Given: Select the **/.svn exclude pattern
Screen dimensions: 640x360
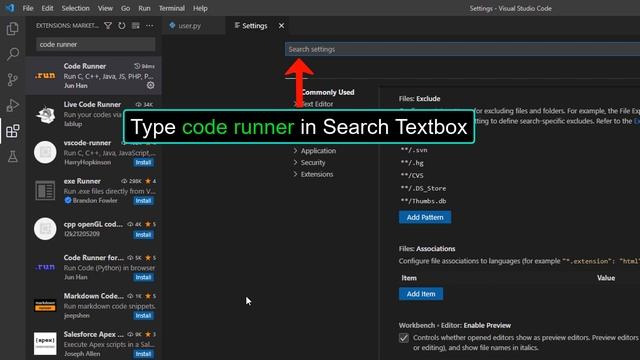Looking at the screenshot, I should point(414,150).
